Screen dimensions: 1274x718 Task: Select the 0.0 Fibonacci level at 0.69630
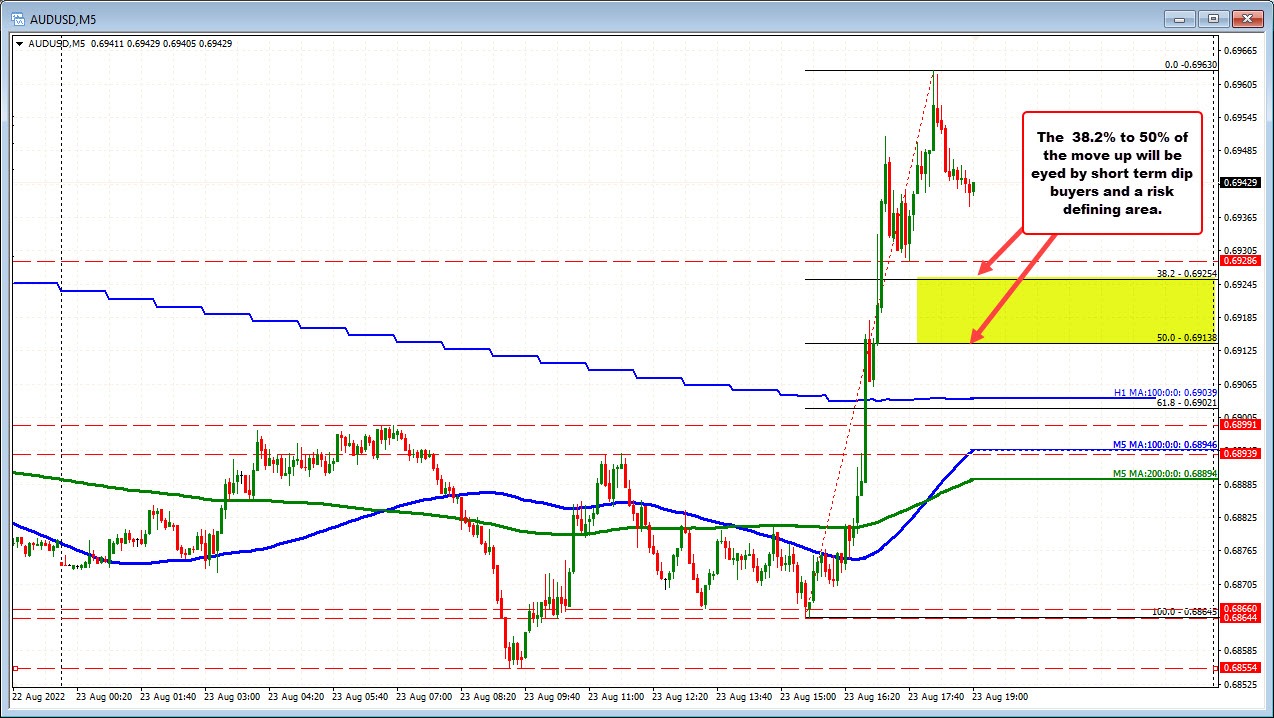pyautogui.click(x=1190, y=64)
